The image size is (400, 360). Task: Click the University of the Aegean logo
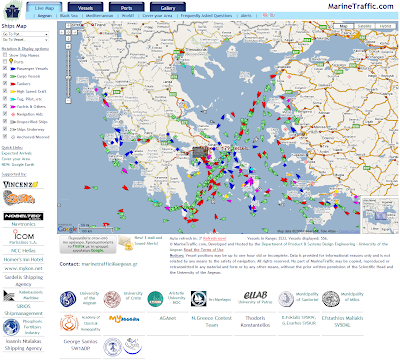68,299
